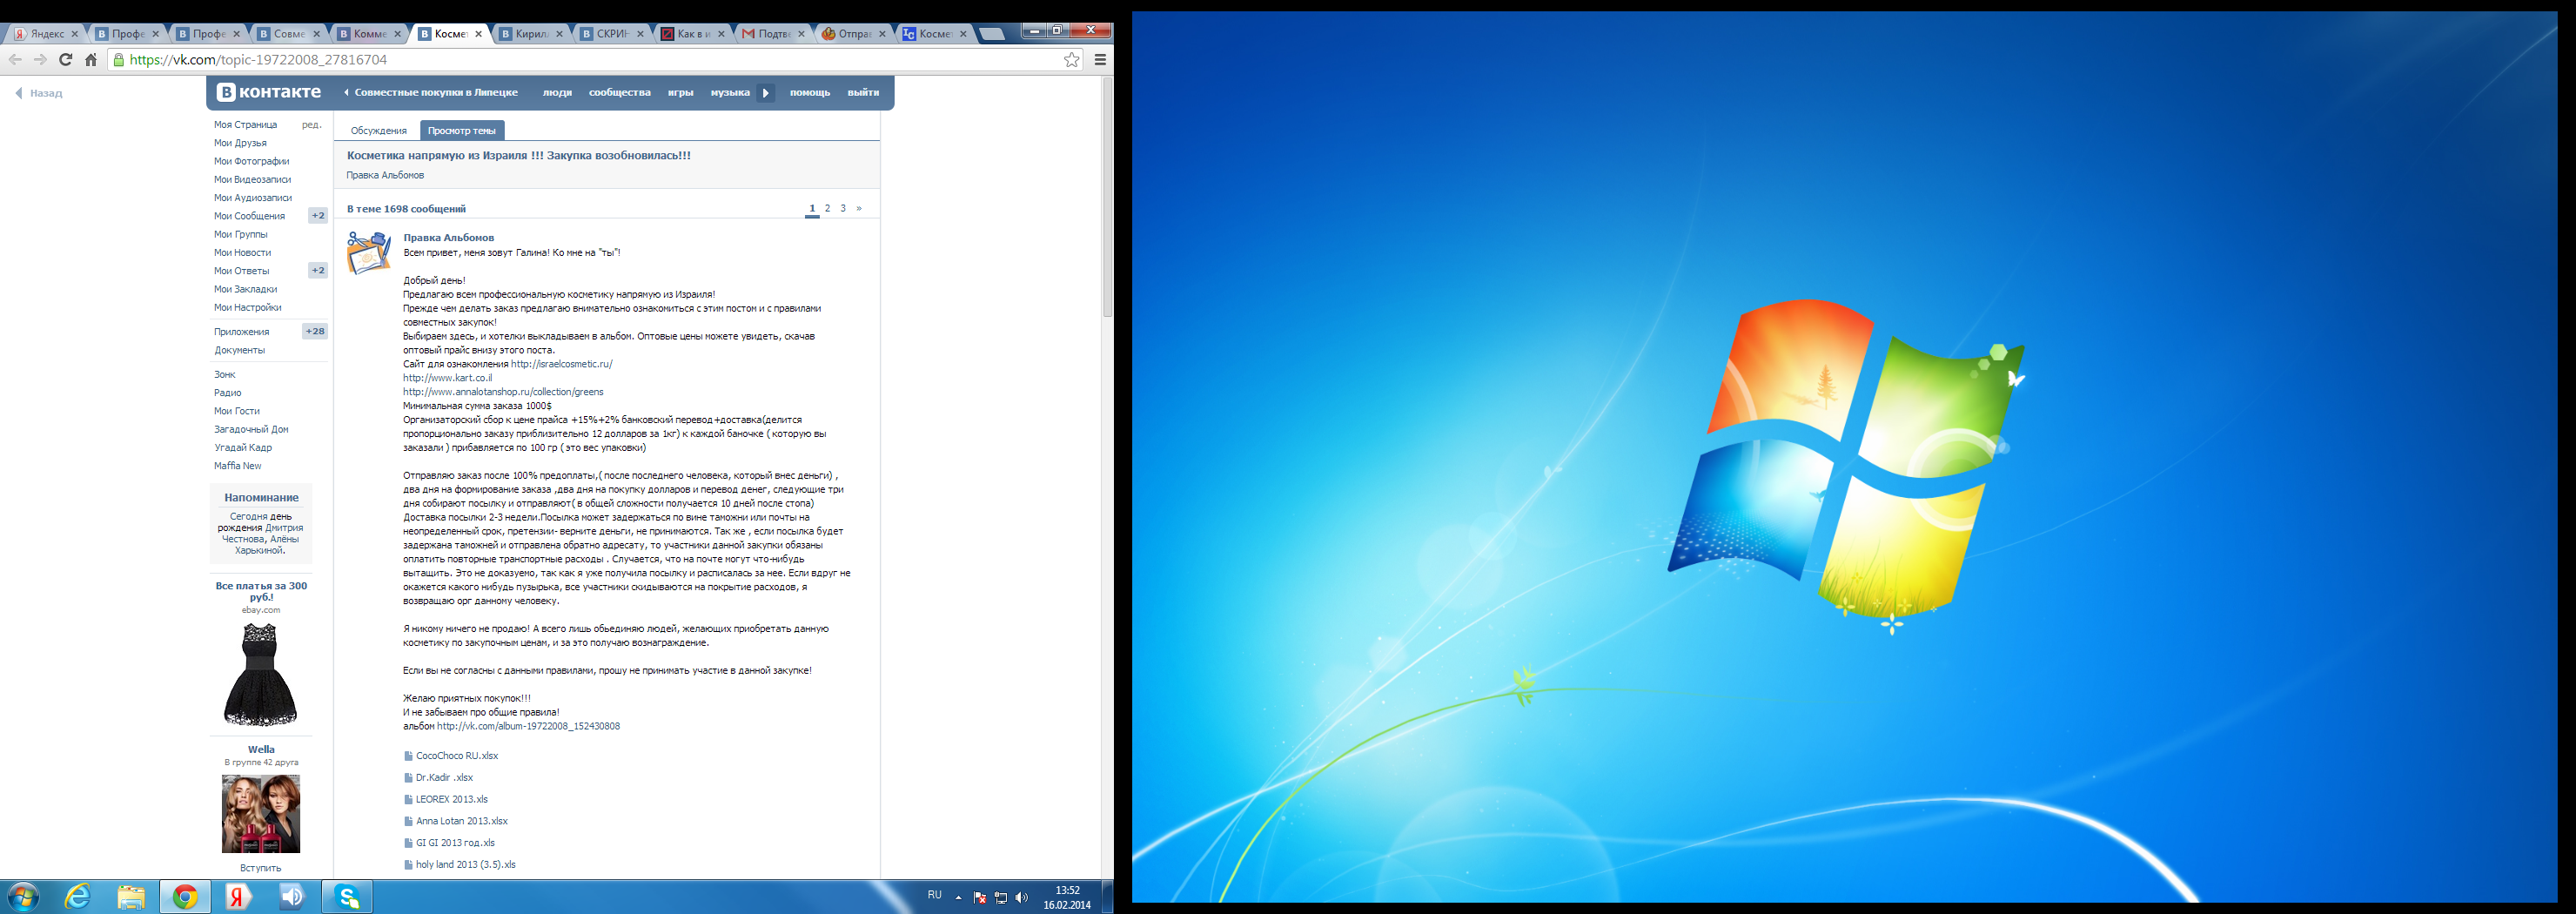Close the Яндекс browser tab
Image resolution: width=2576 pixels, height=914 pixels.
point(74,34)
